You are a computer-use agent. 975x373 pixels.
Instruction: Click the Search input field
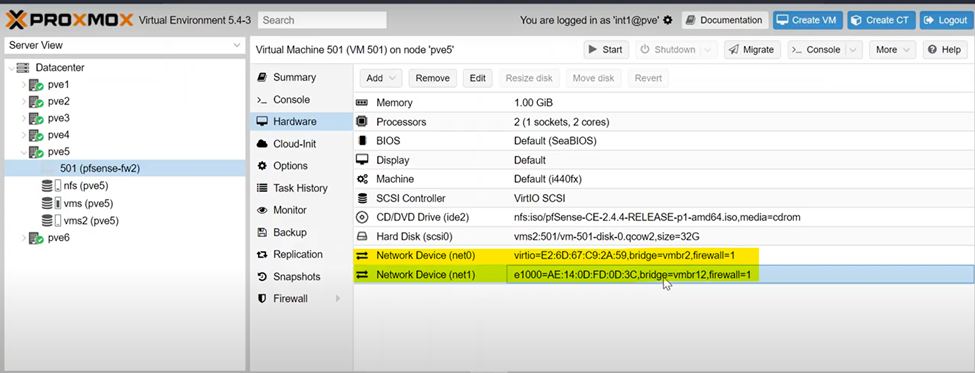322,20
